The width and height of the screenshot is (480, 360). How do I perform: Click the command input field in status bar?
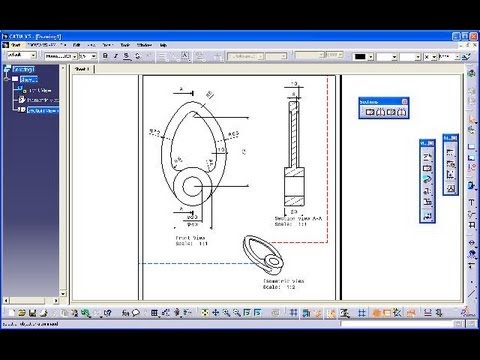[397, 324]
